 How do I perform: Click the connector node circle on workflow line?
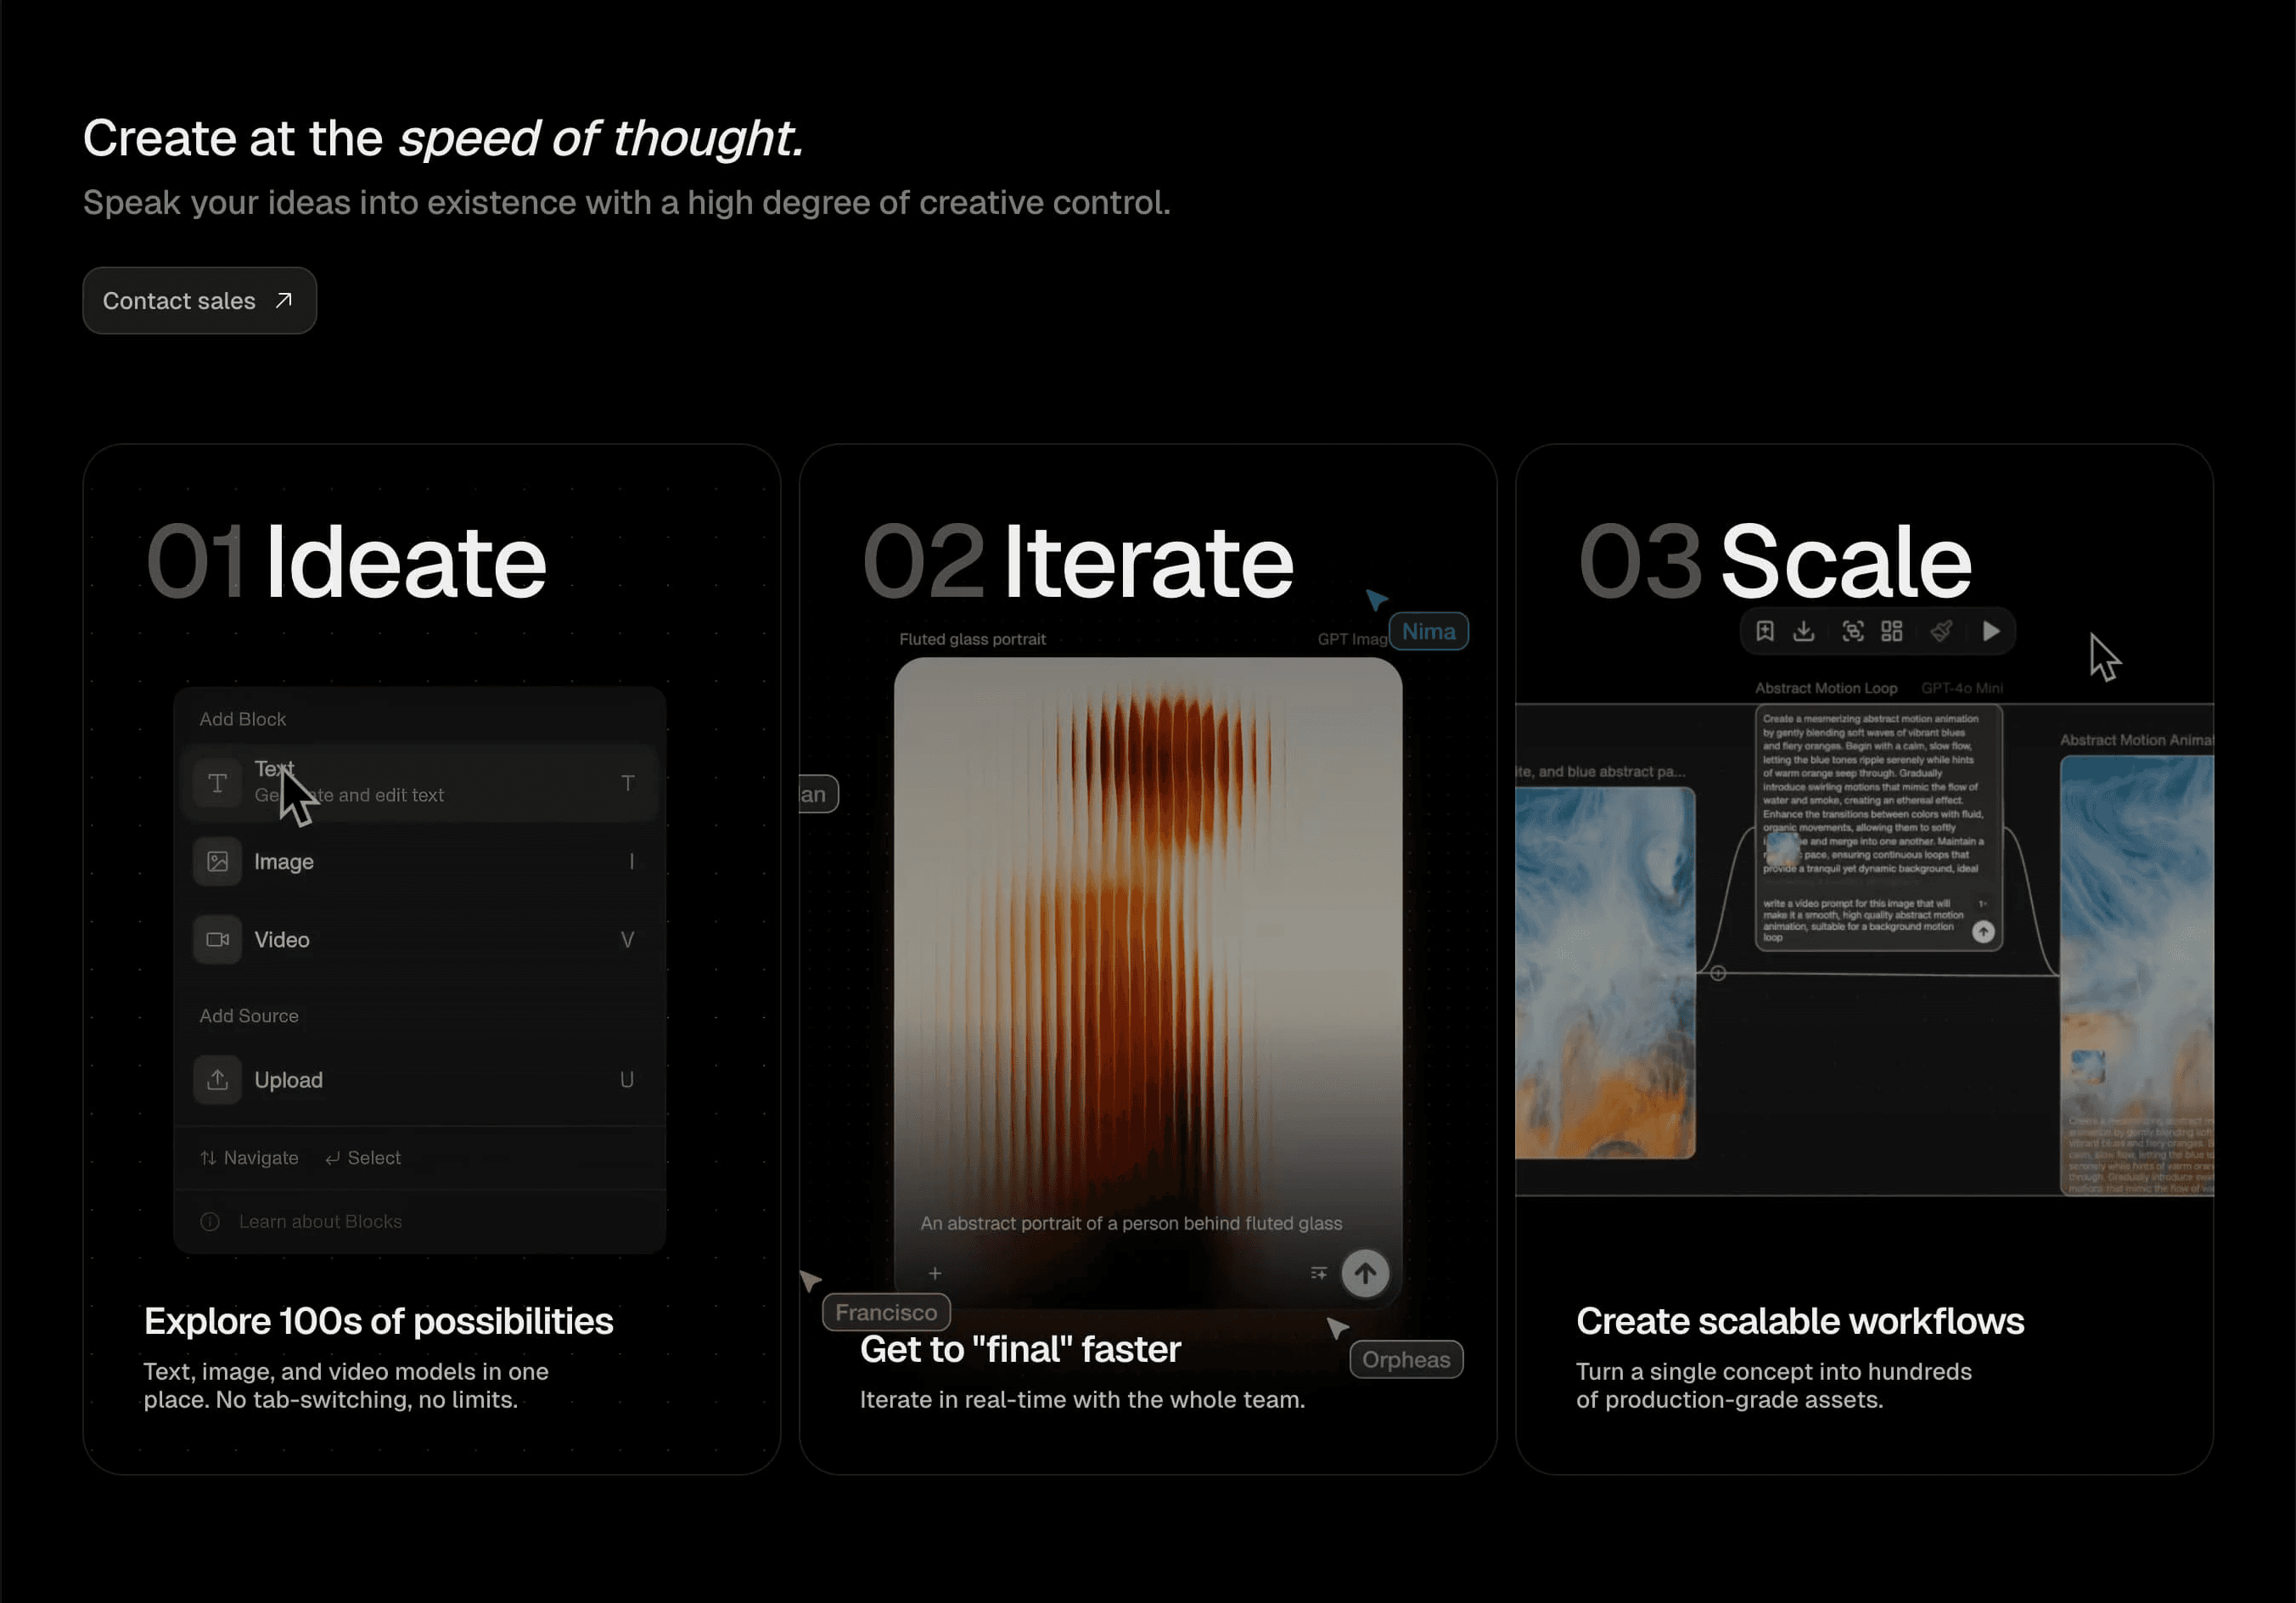1717,973
